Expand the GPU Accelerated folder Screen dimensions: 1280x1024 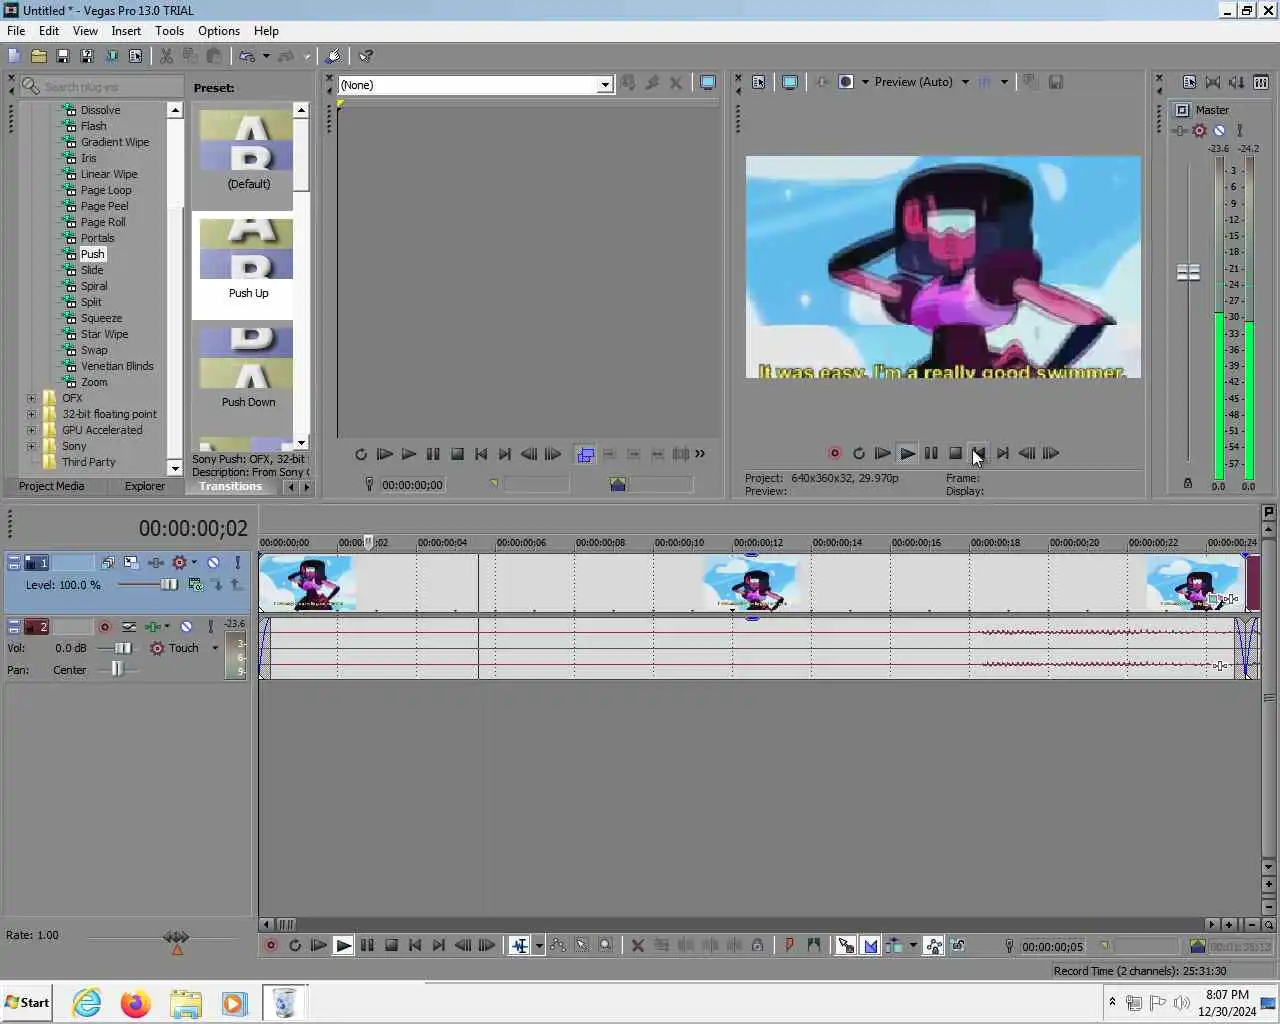click(31, 430)
